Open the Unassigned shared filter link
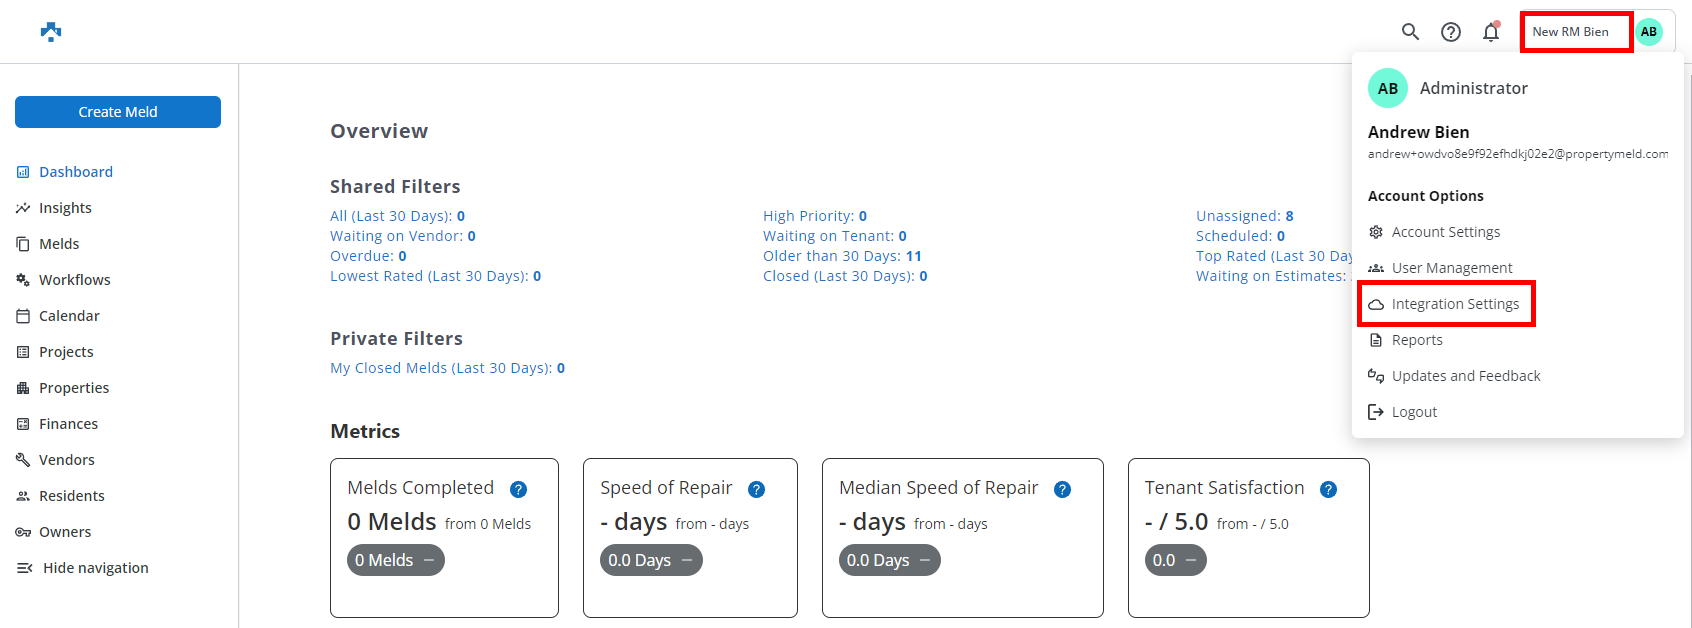This screenshot has height=628, width=1692. click(x=1244, y=216)
